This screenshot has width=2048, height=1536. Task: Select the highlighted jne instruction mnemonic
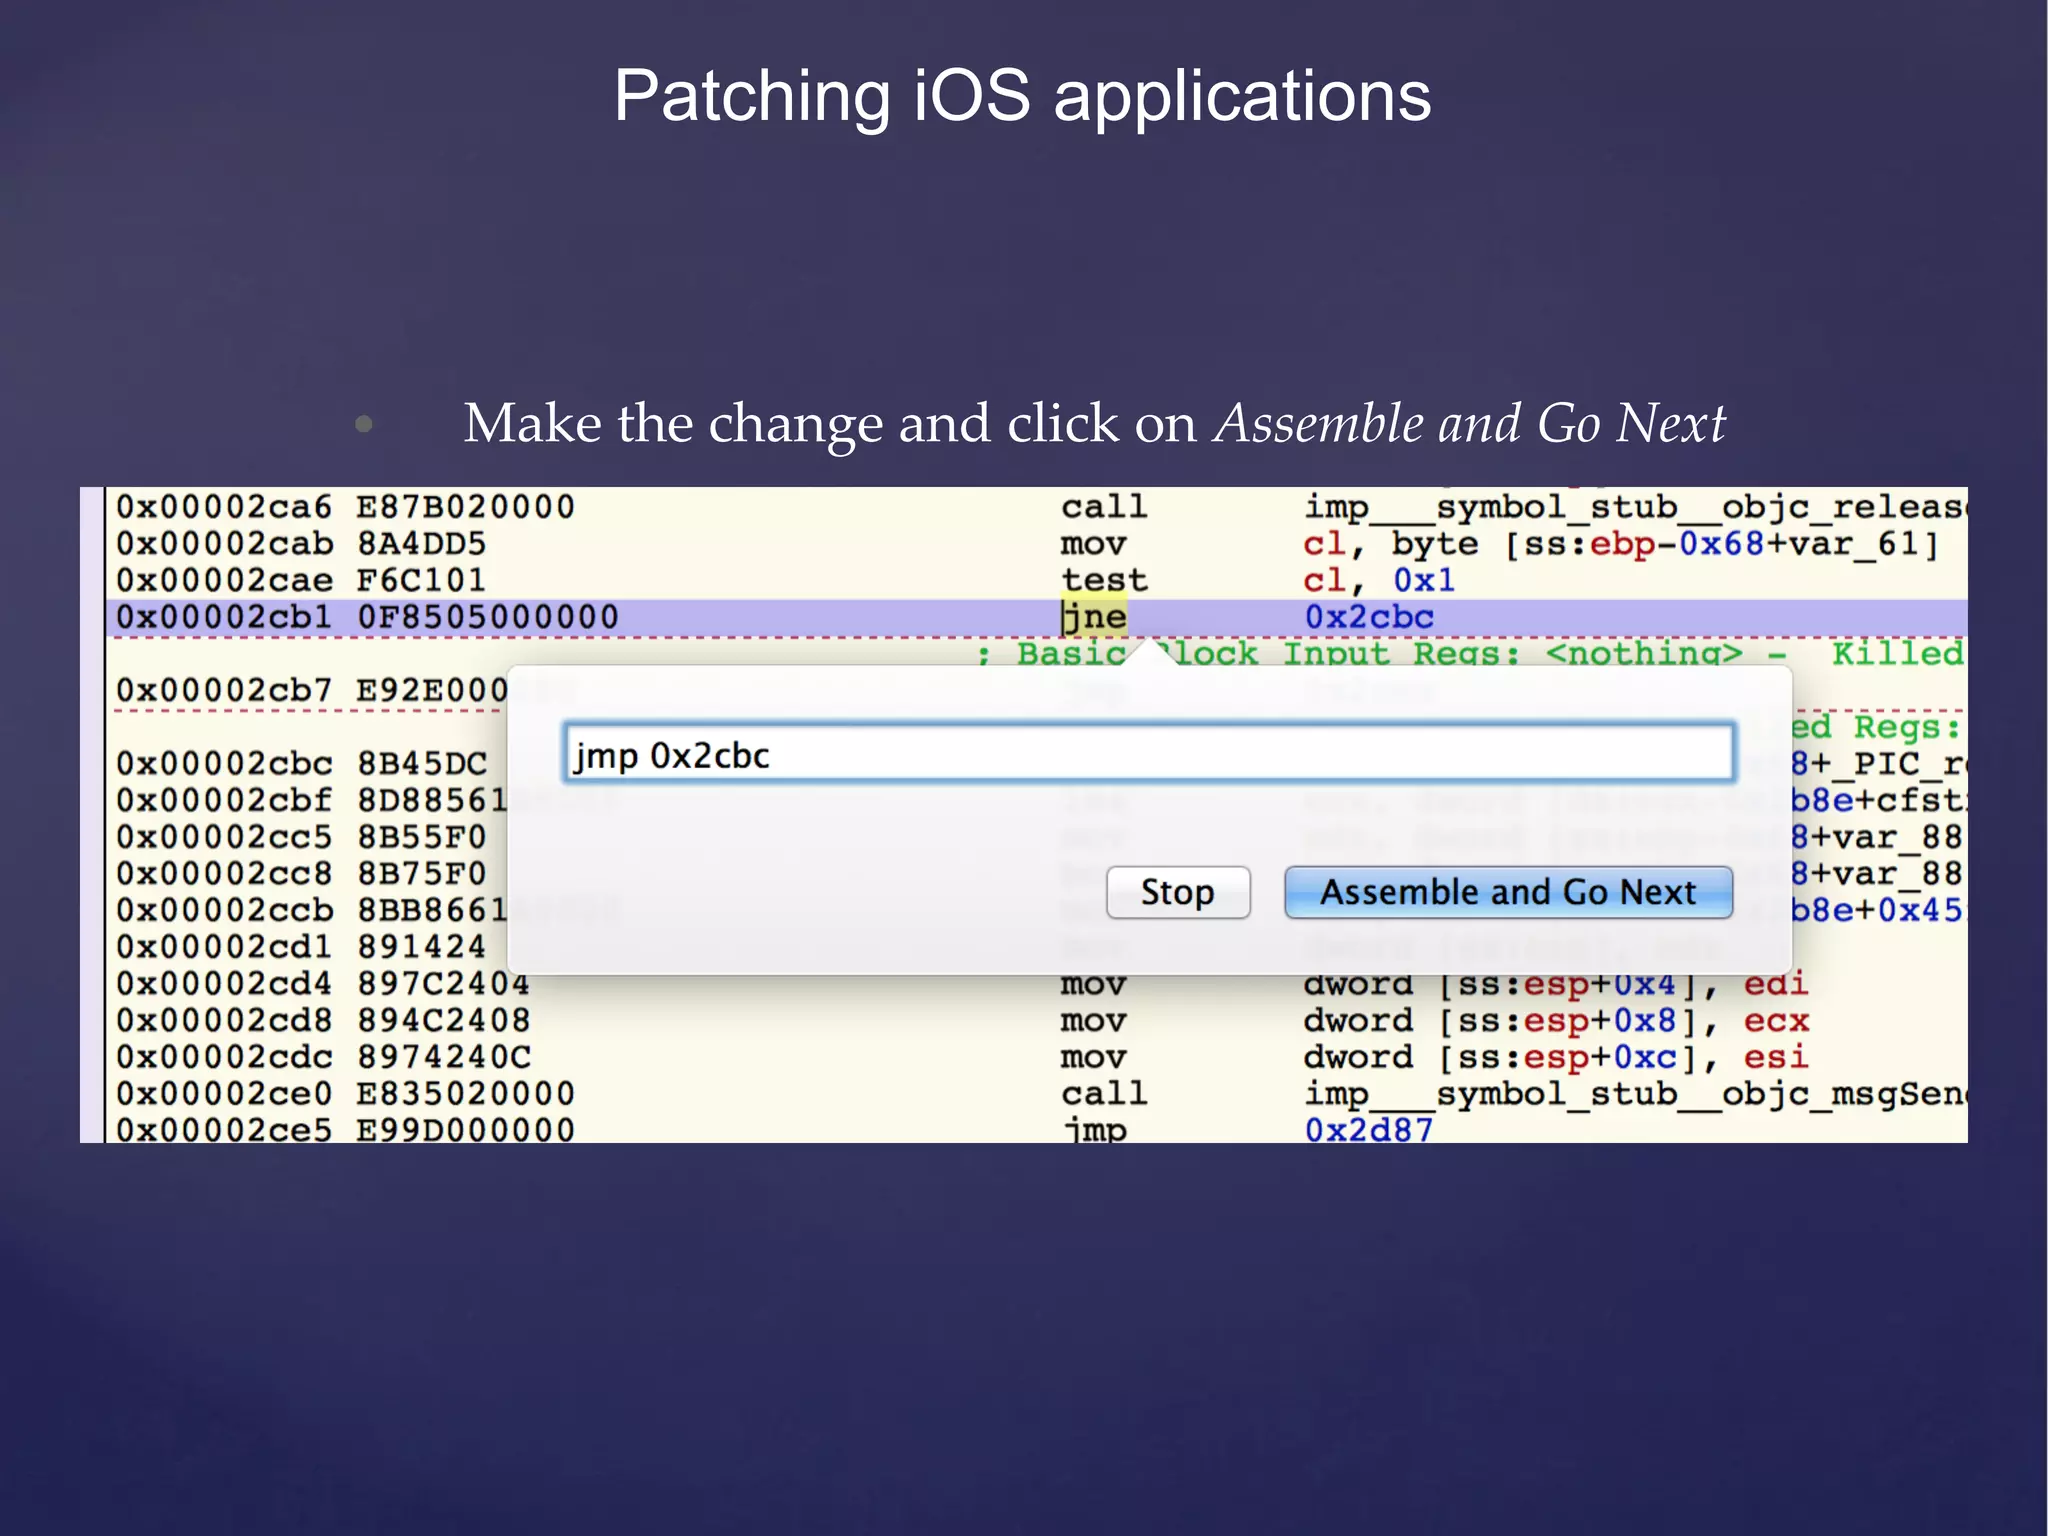(1094, 617)
